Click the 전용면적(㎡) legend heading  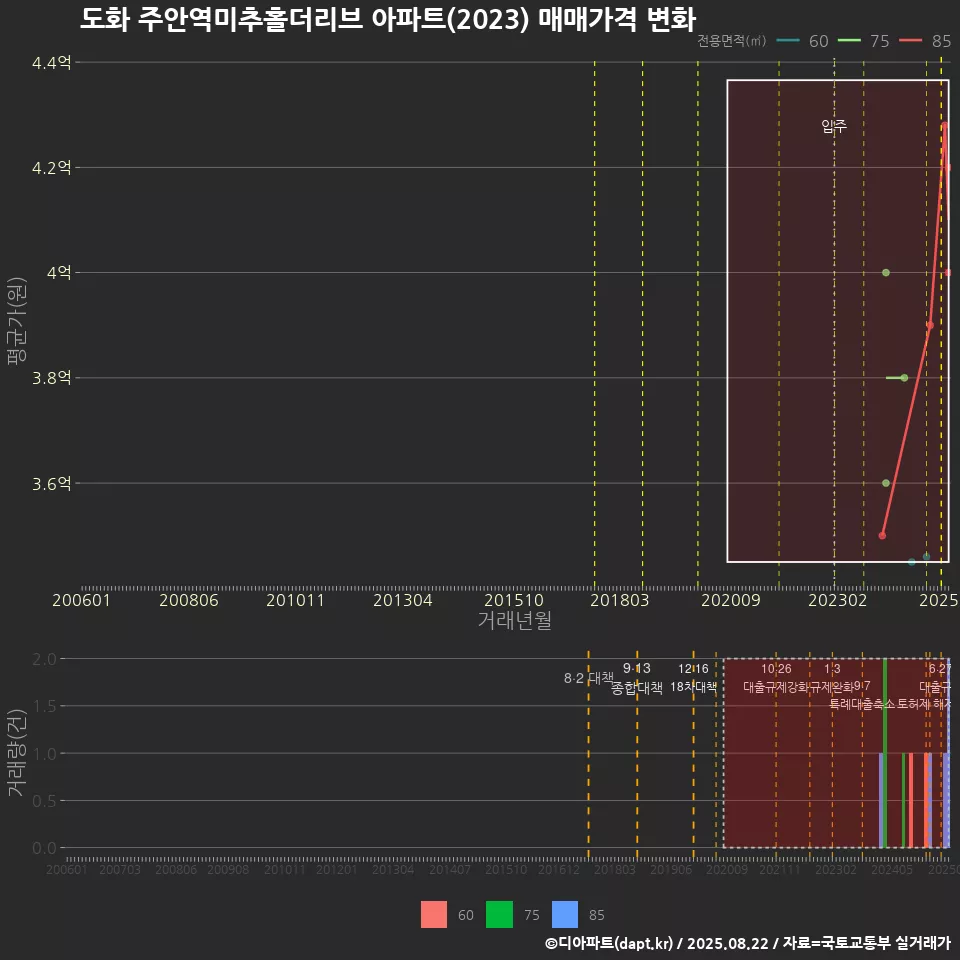(732, 41)
